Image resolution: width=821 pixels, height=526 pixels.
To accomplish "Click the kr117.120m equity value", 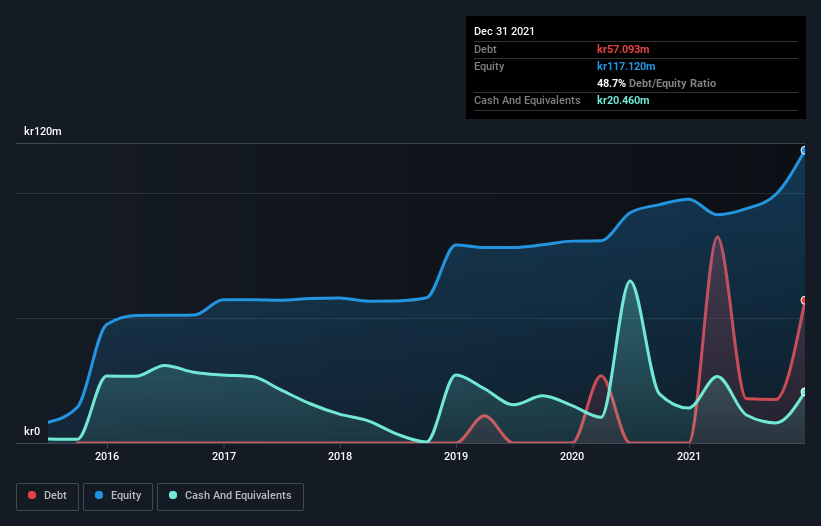I will (626, 66).
